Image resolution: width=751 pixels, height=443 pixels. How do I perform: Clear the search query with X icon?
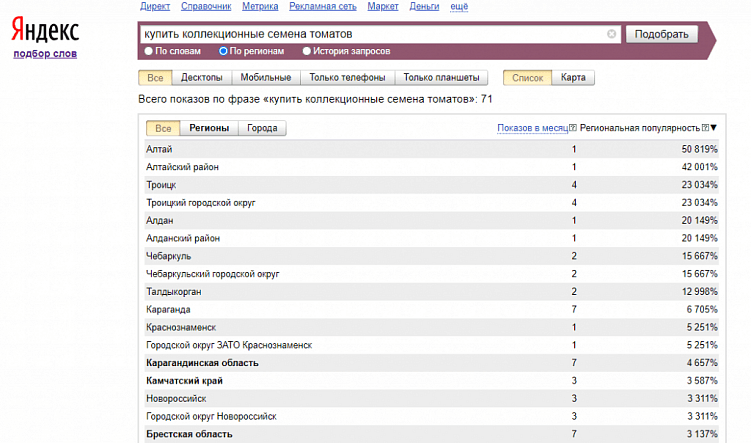[x=611, y=34]
